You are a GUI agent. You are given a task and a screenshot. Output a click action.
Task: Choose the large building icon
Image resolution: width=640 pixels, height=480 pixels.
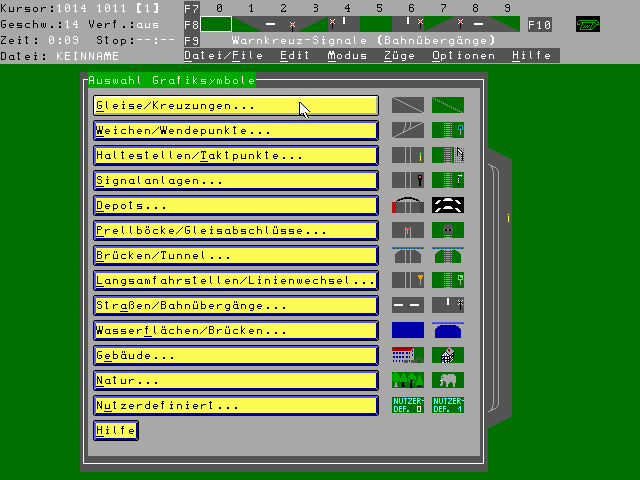407,355
